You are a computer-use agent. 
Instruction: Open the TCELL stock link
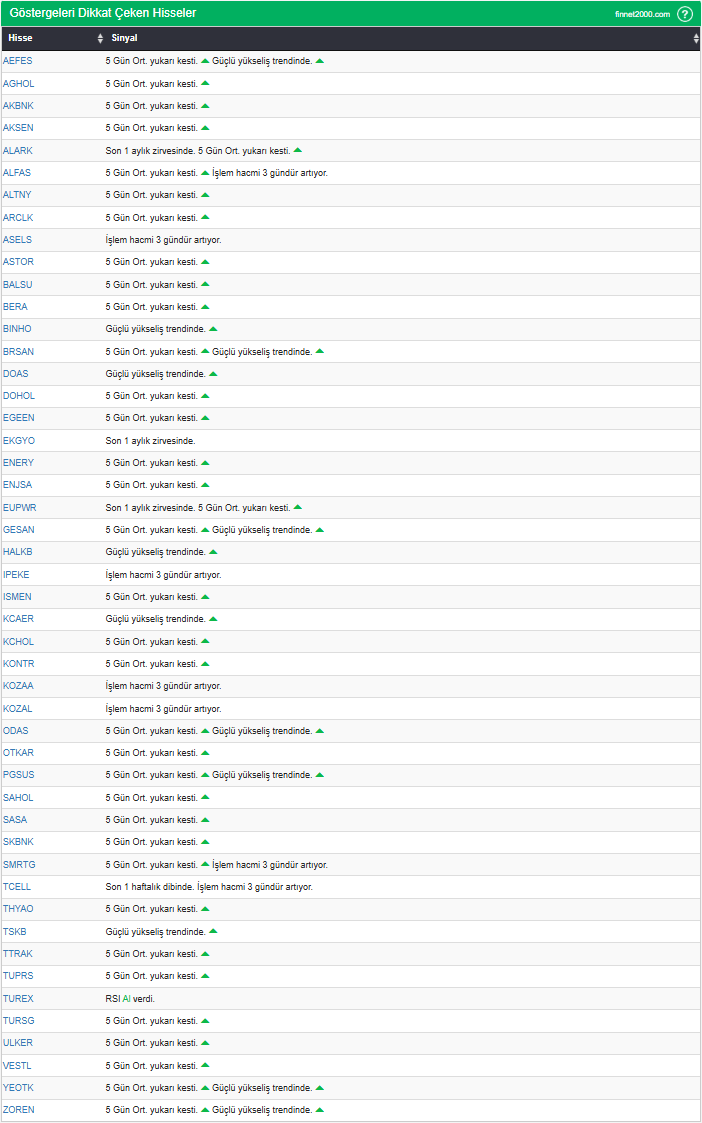[x=17, y=887]
